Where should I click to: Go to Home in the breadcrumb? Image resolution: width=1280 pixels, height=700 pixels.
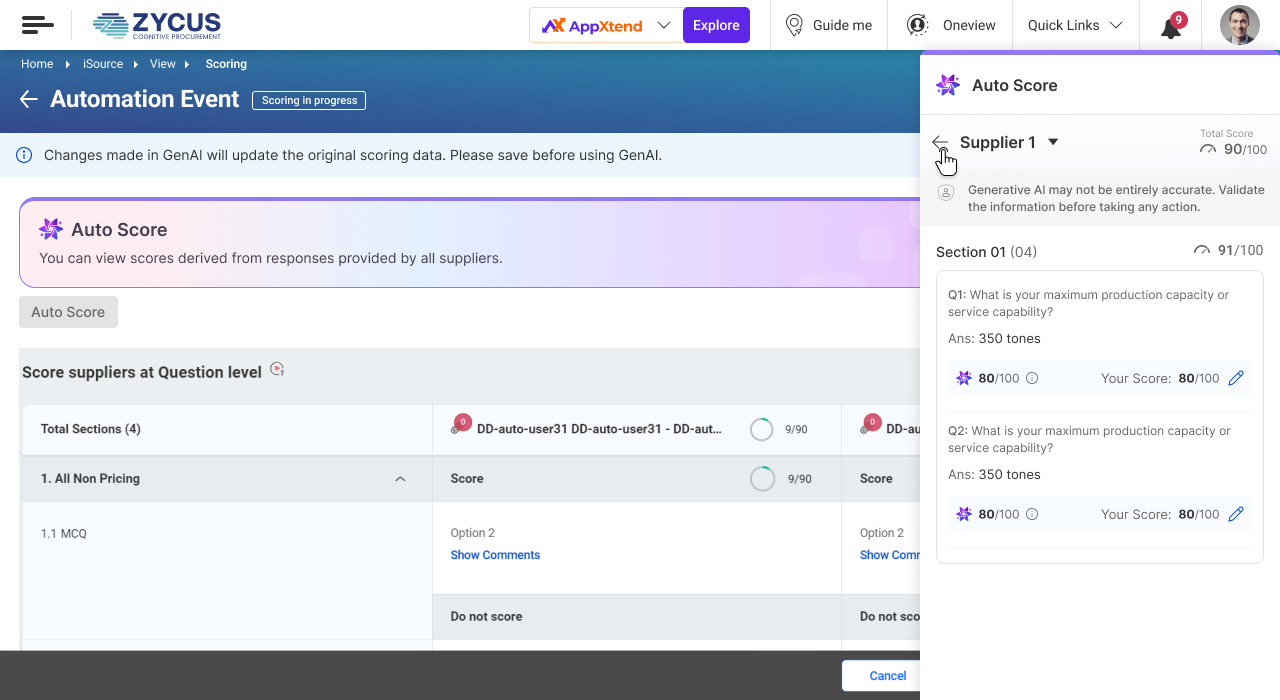(x=37, y=64)
